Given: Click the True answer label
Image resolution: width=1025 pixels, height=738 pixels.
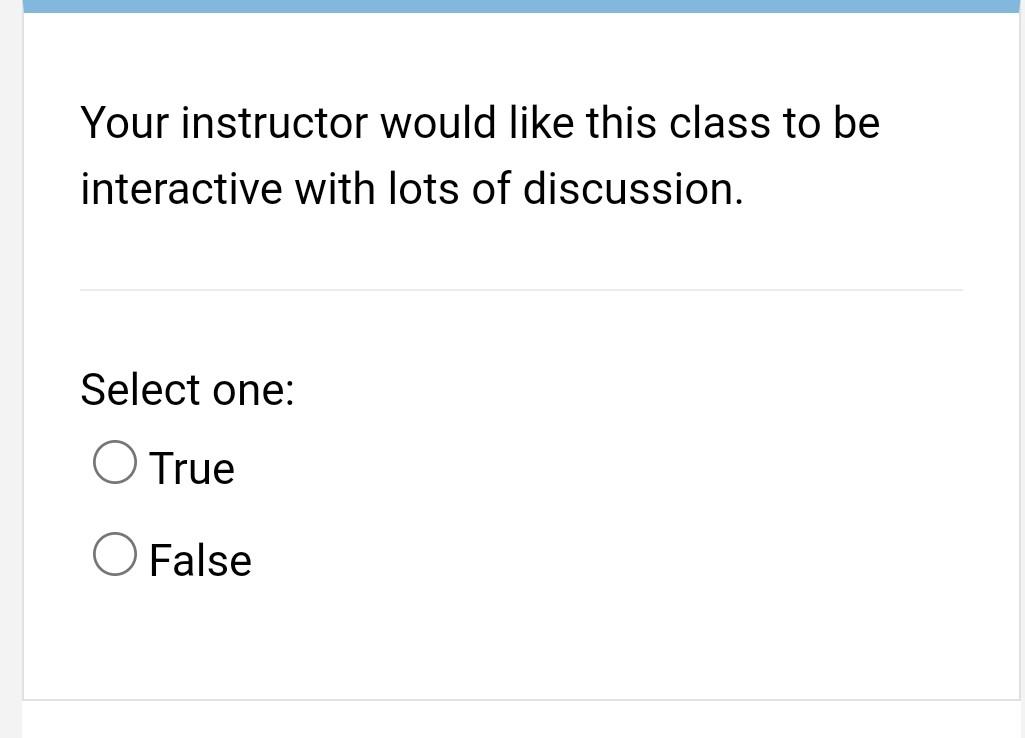Looking at the screenshot, I should (x=191, y=466).
